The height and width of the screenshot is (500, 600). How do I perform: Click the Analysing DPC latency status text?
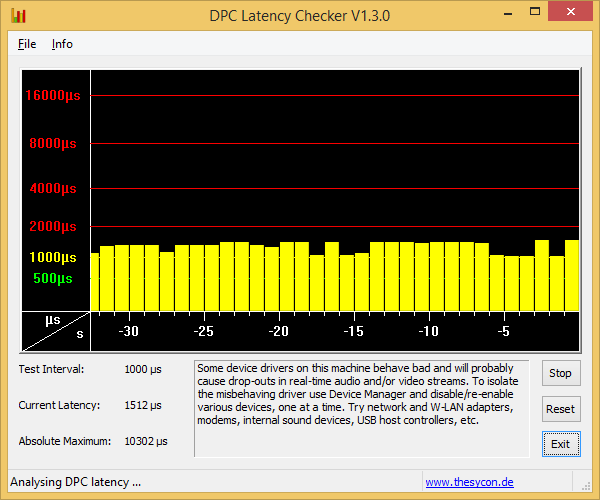[x=76, y=482]
